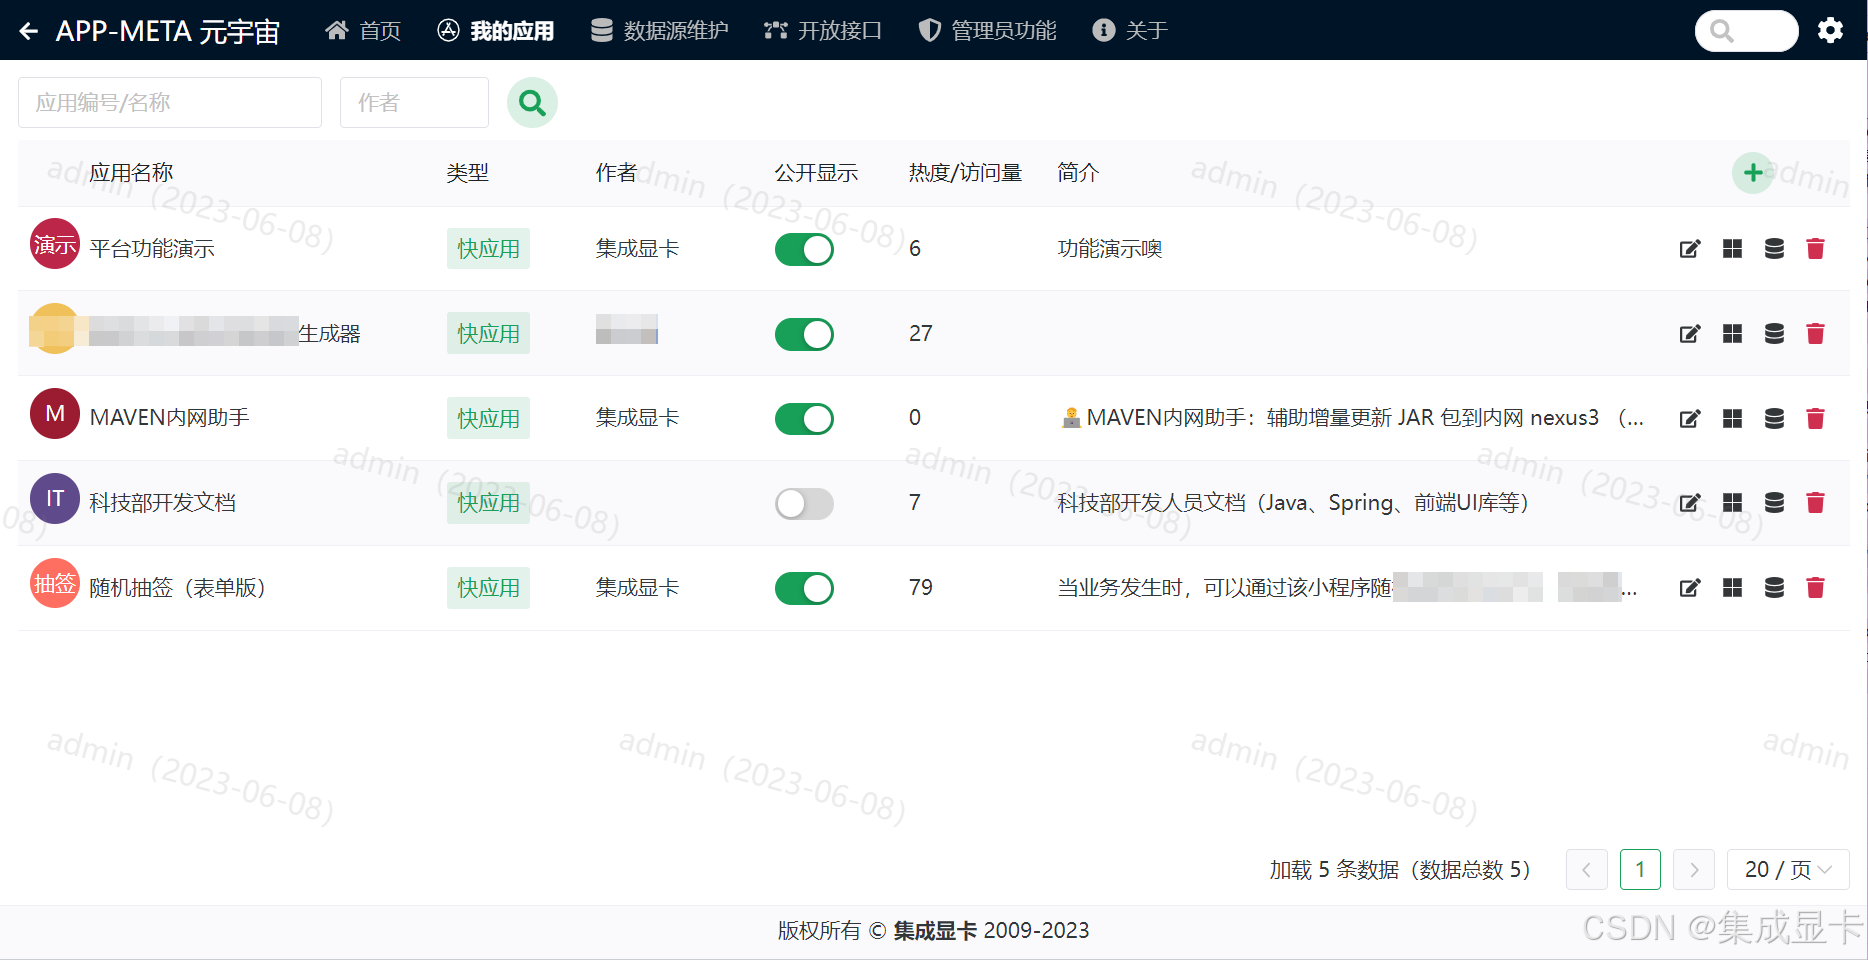Click the 抽签 avatar of 随机抽签
Screen dimensions: 1868x960
tap(55, 583)
